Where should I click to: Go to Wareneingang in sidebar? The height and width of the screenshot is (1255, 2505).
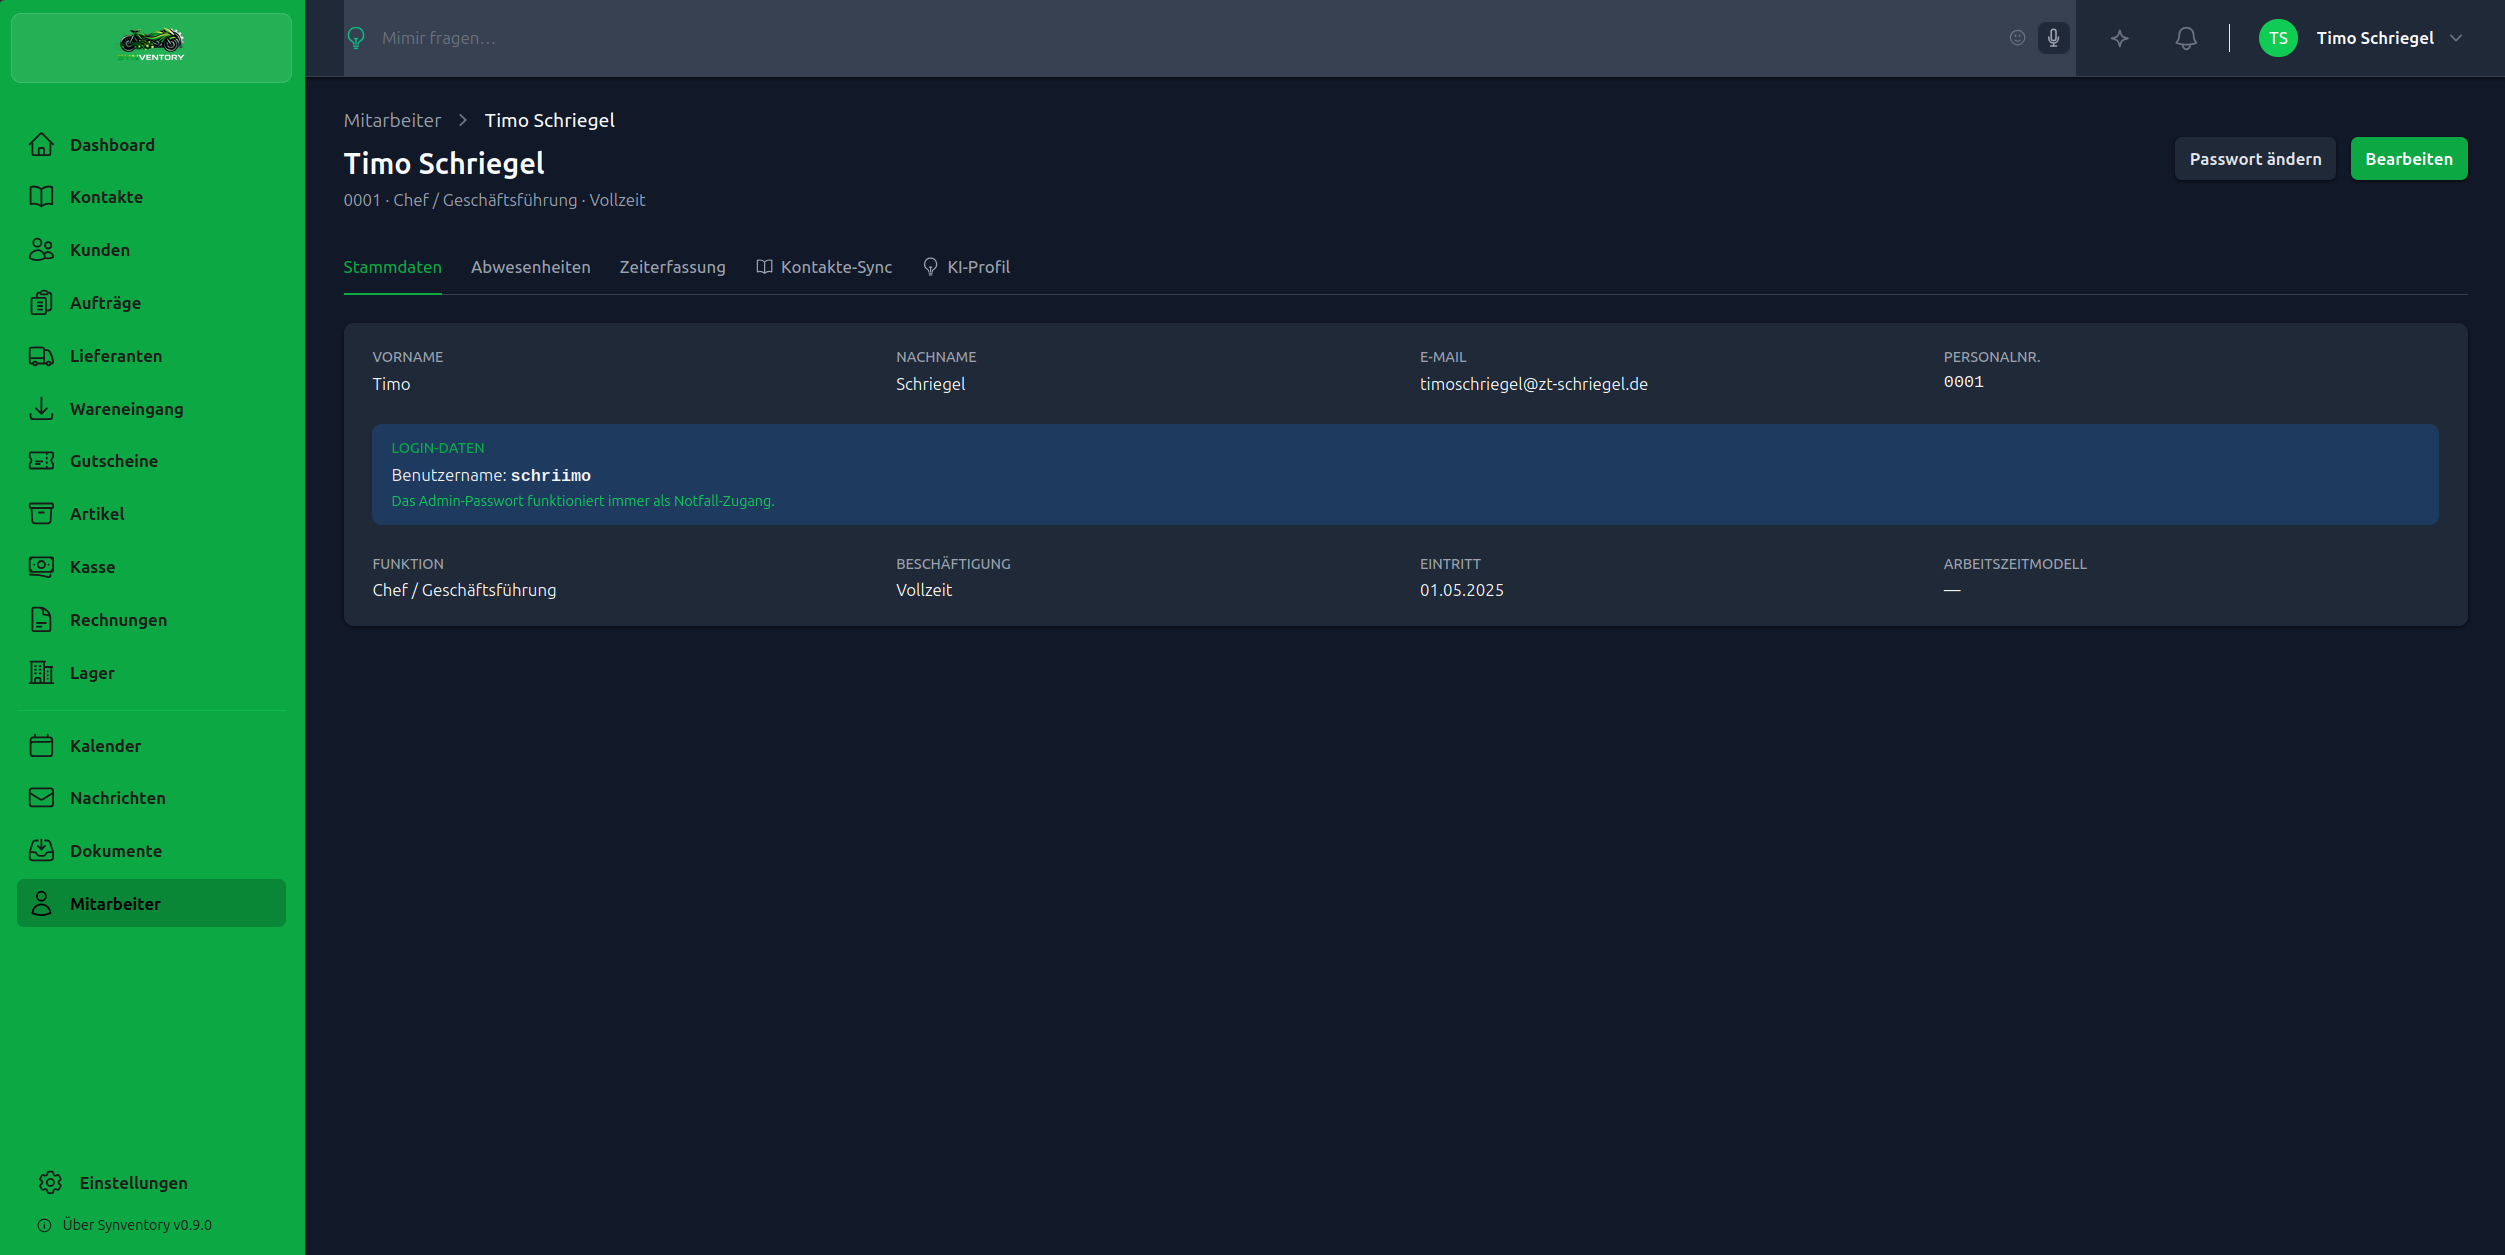pyautogui.click(x=126, y=409)
